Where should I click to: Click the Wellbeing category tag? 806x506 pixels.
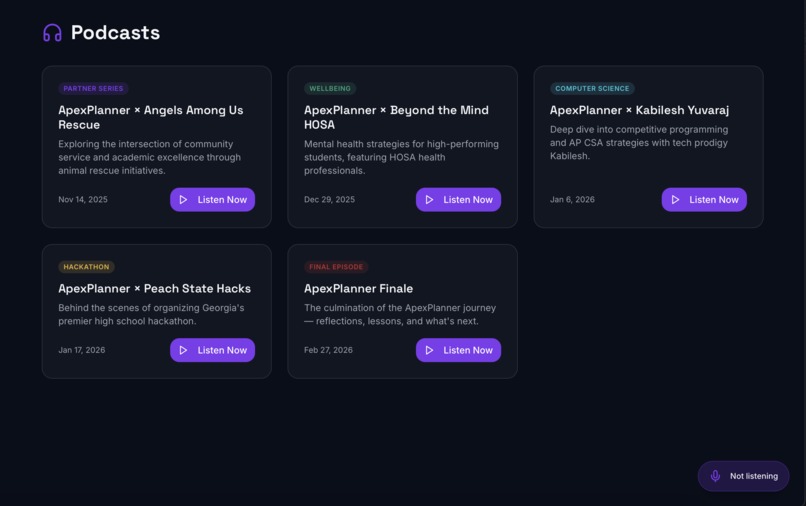point(330,88)
